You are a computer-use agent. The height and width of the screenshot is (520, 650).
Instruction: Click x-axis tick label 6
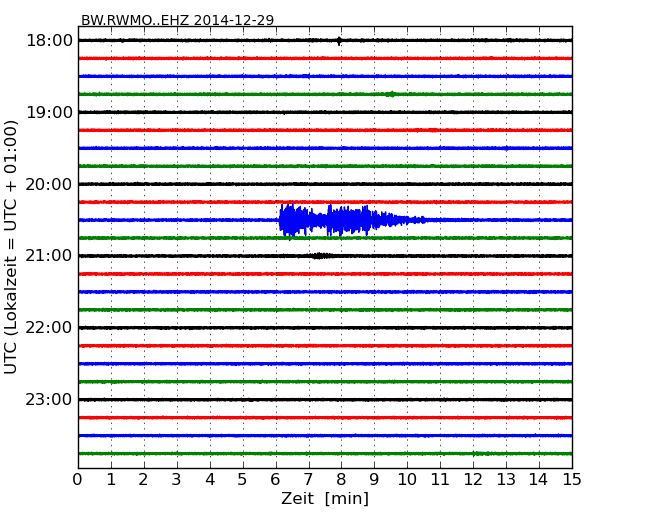pos(276,479)
